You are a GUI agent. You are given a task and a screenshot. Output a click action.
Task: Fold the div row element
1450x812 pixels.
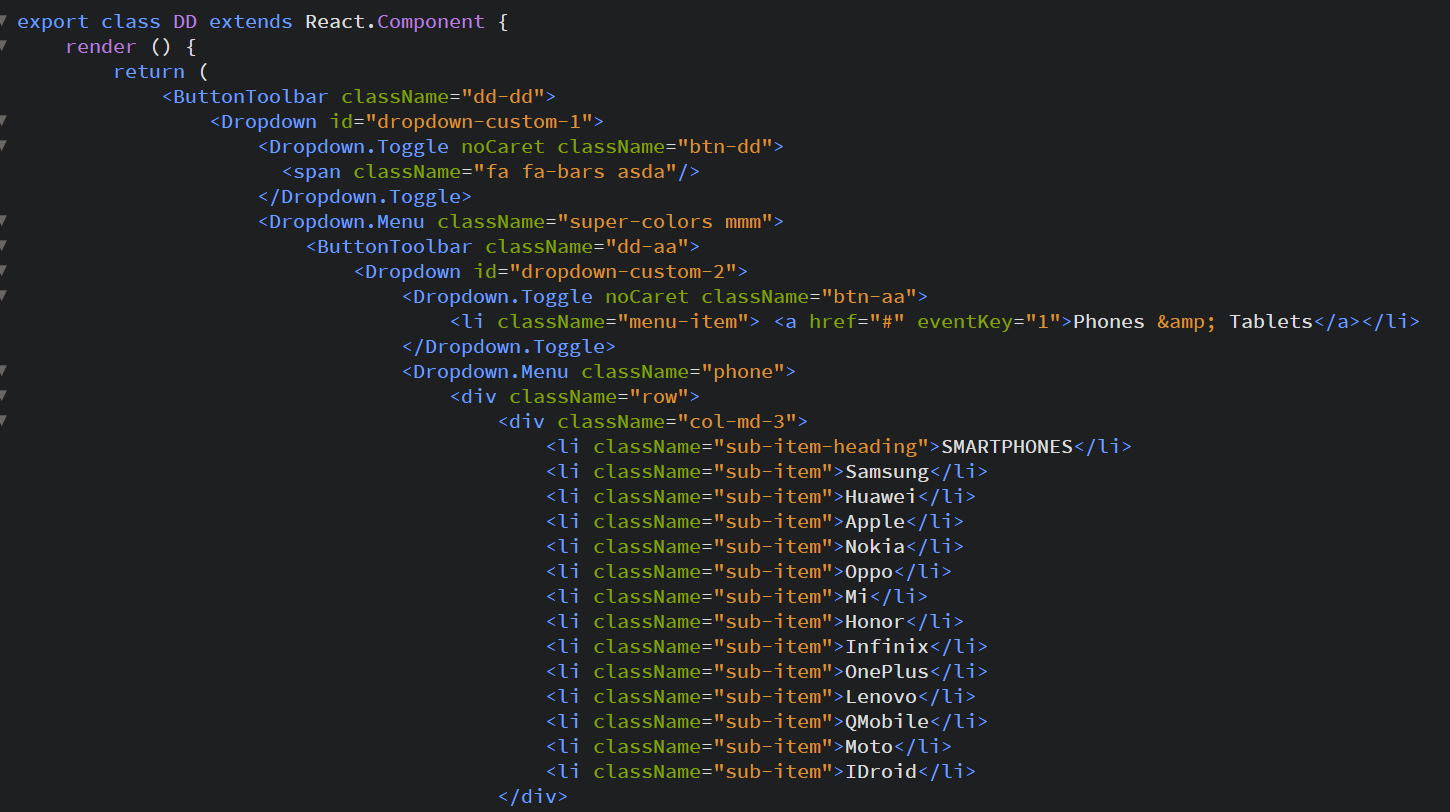(x=6, y=395)
